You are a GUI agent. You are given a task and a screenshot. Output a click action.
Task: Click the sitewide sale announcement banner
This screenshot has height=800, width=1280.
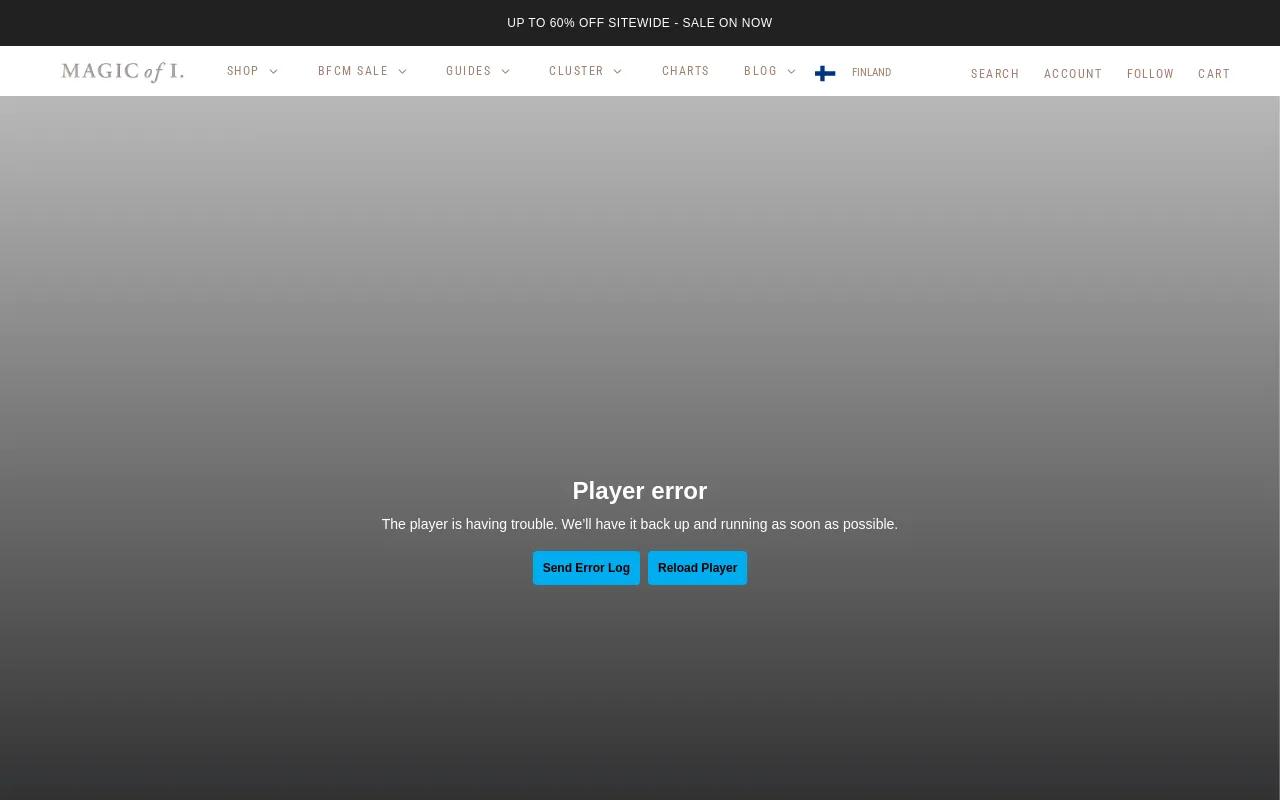[x=640, y=23]
